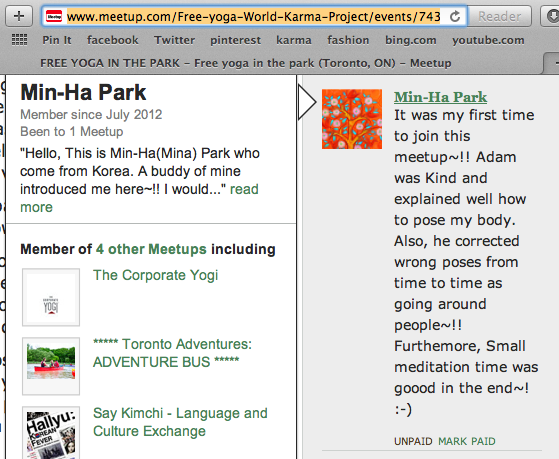This screenshot has height=459, width=559.
Task: Click the Member since July 2012 text
Action: (91, 114)
